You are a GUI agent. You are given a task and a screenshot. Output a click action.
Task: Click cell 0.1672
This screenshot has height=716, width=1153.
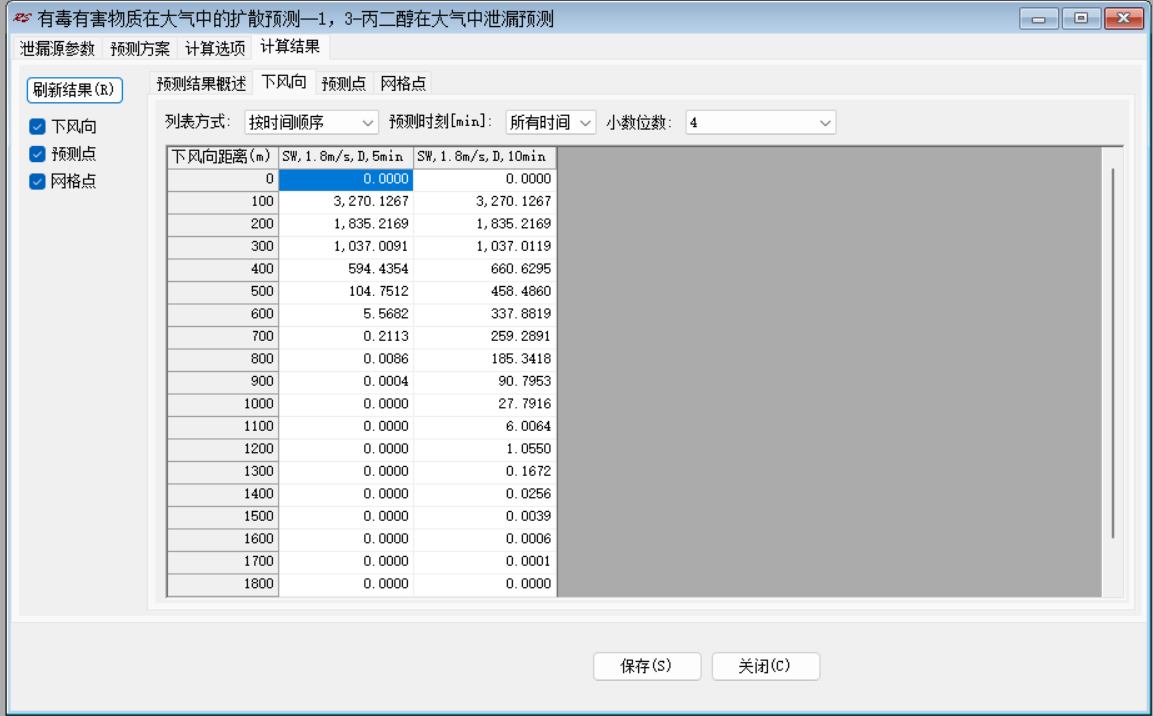[485, 471]
